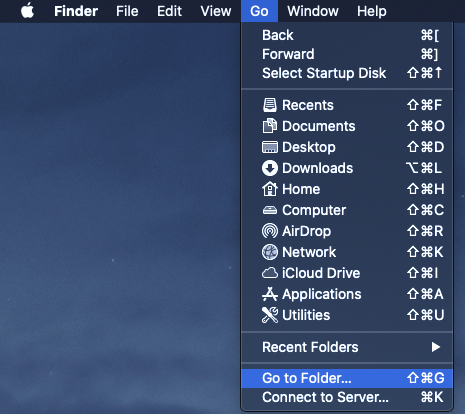
Task: Click the Network globe icon
Action: pyautogui.click(x=269, y=252)
